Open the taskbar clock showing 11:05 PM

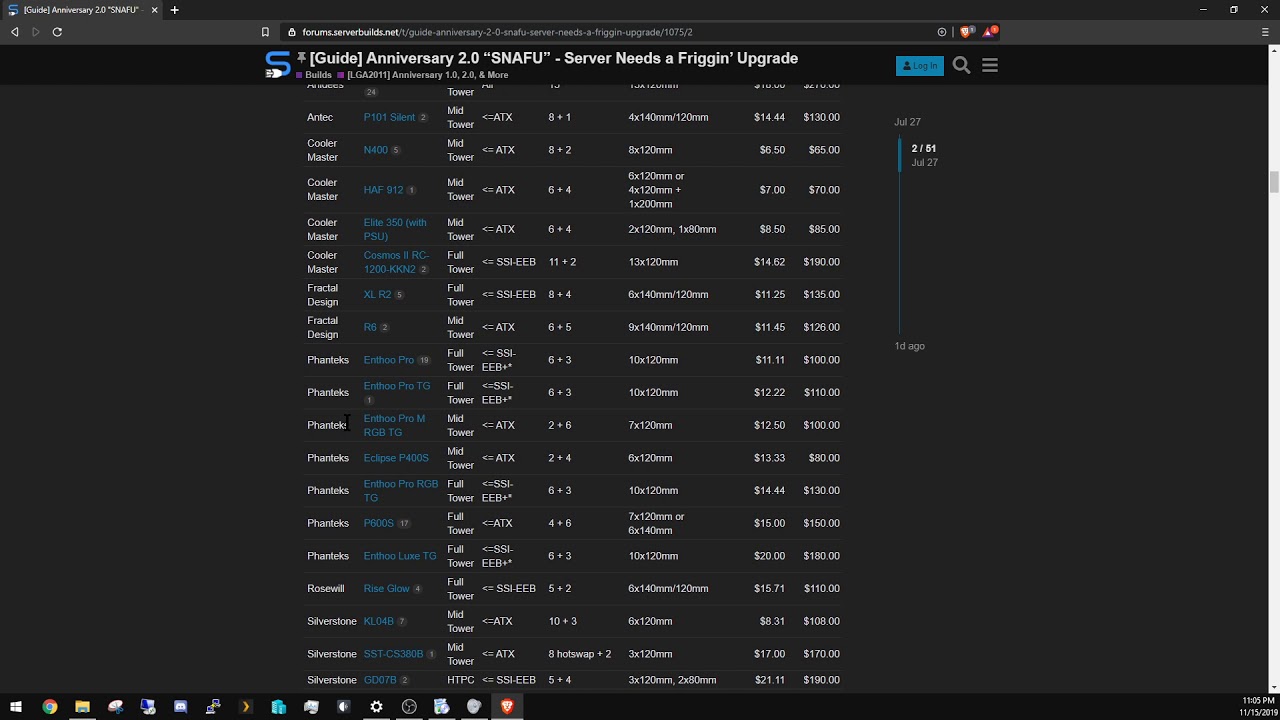pos(1258,706)
